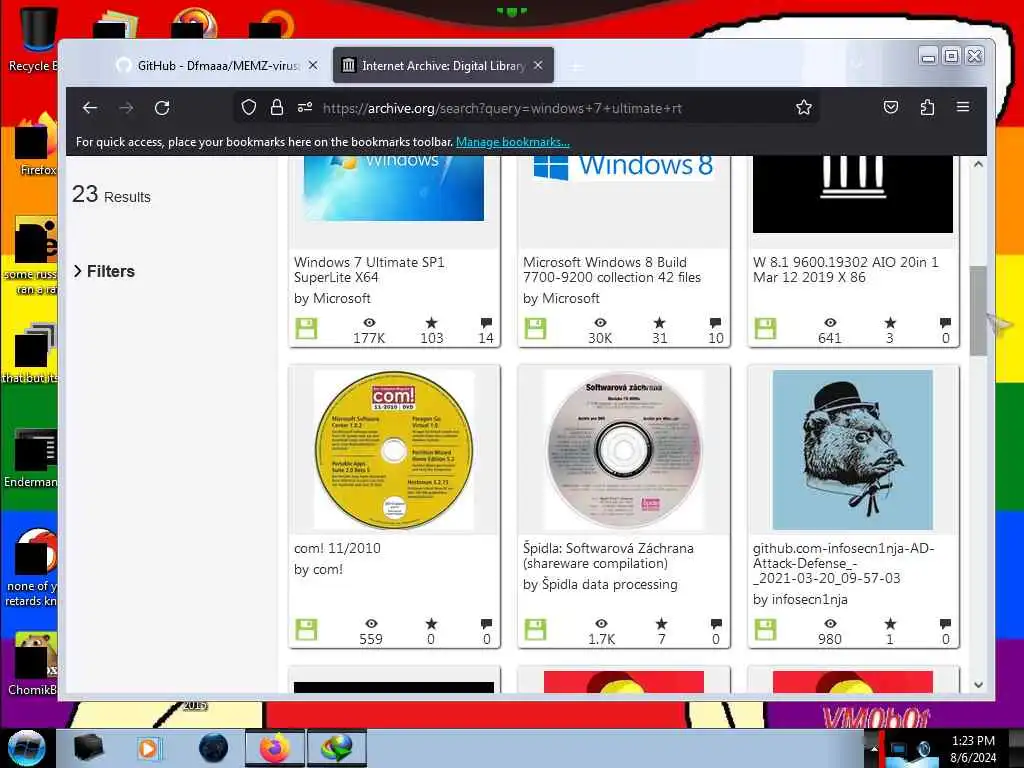The width and height of the screenshot is (1024, 768).
Task: Click software floppy icon on Špidla card
Action: 535,630
